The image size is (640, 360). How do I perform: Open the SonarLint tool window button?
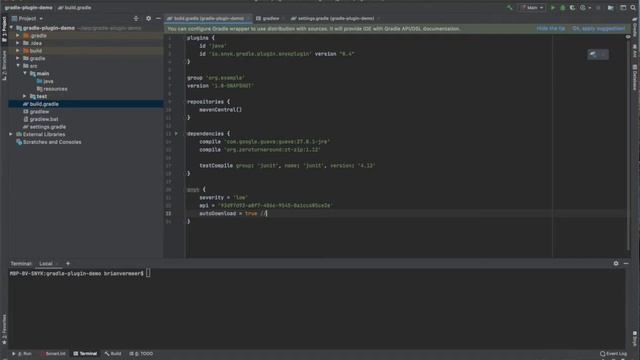pyautogui.click(x=53, y=354)
